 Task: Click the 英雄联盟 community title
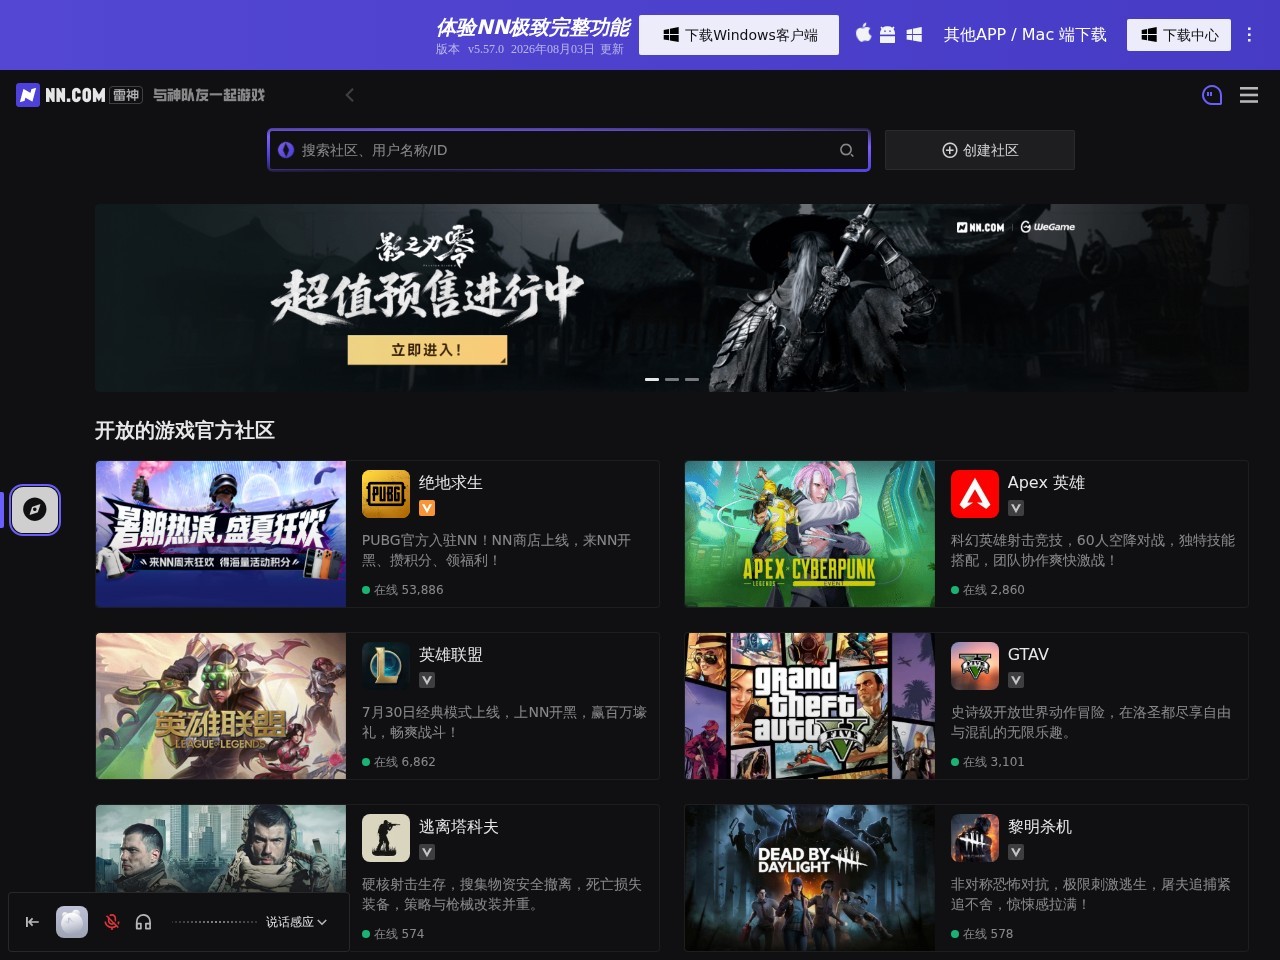451,654
